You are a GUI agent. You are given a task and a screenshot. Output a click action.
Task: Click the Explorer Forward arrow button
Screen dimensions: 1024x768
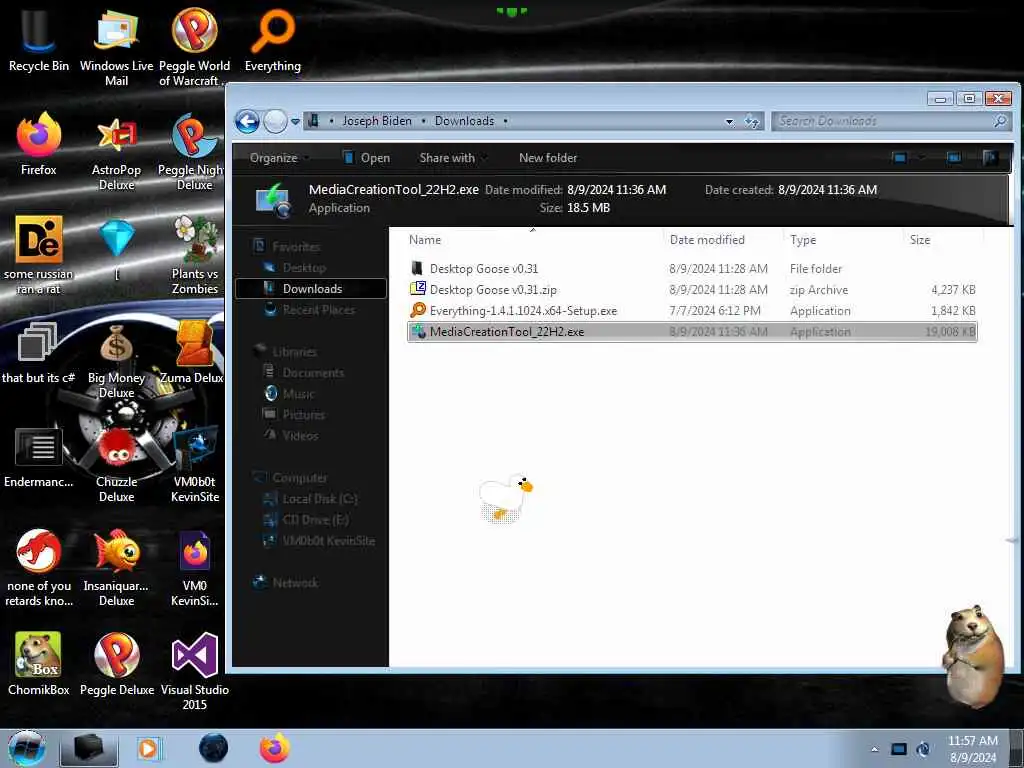tap(275, 121)
